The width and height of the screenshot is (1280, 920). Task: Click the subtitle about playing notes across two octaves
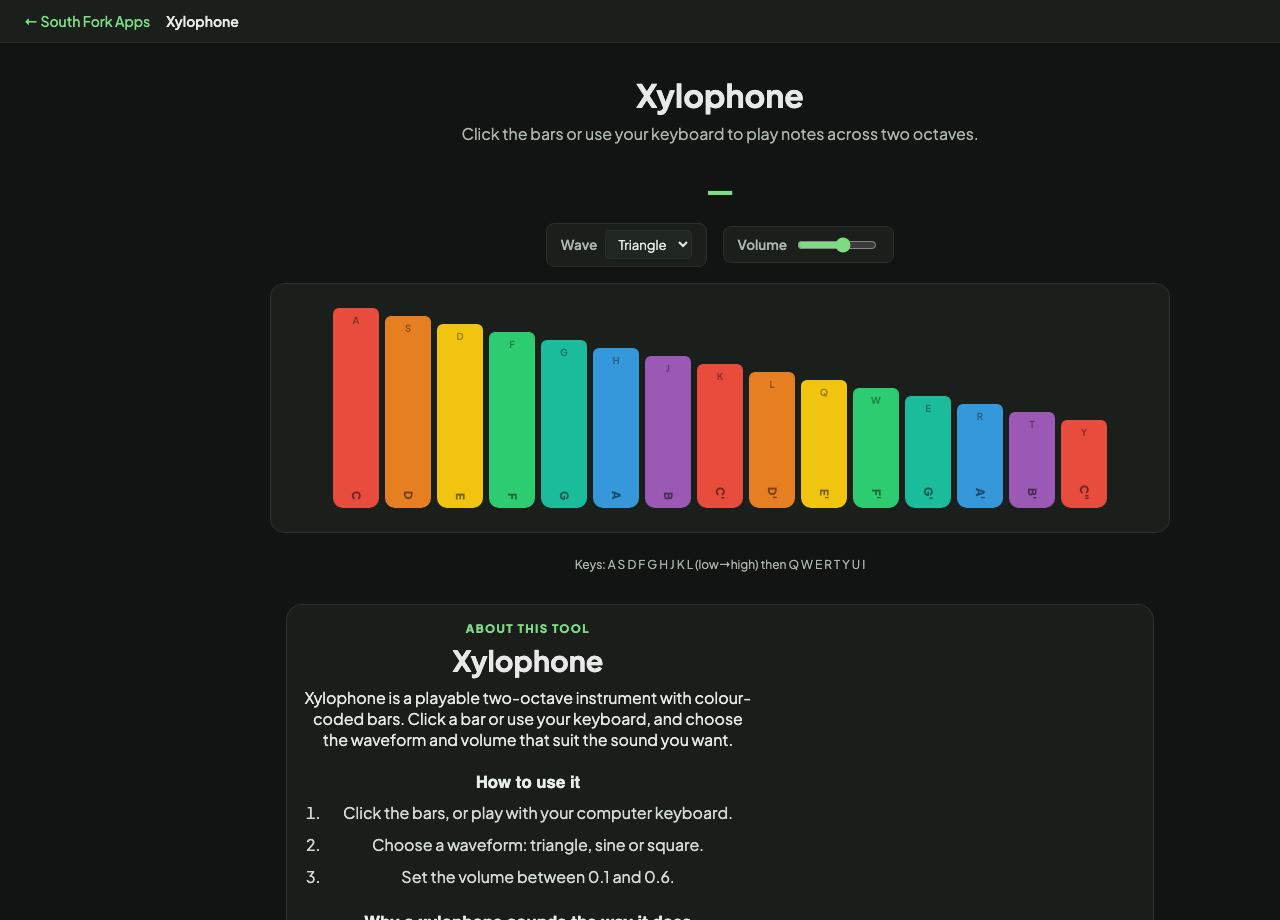pyautogui.click(x=720, y=134)
